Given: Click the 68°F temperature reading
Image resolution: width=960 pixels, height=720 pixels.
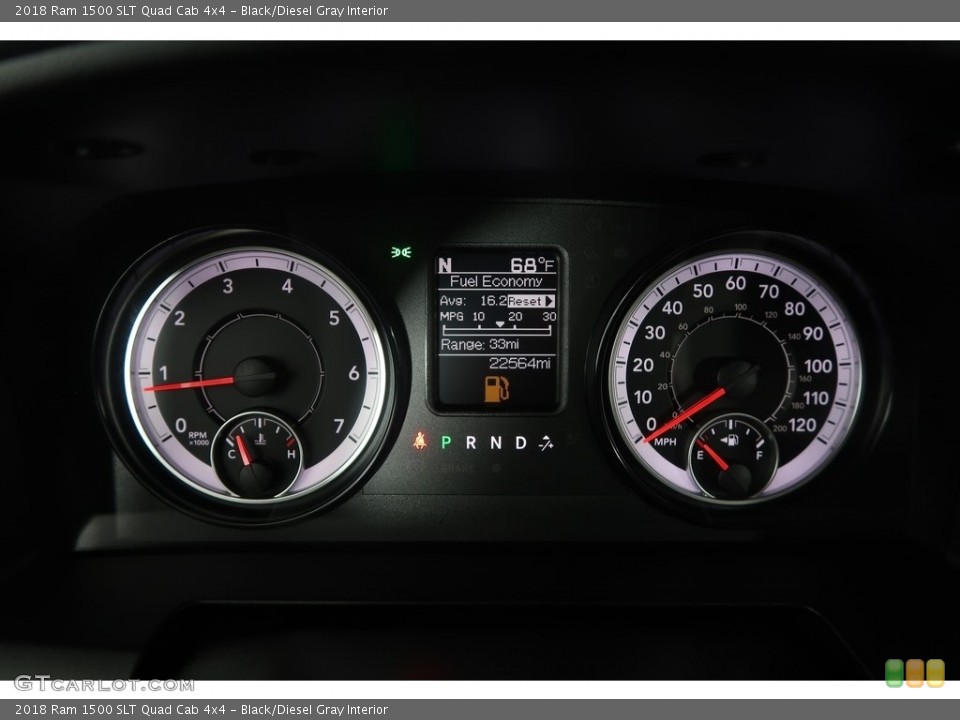Looking at the screenshot, I should [532, 264].
